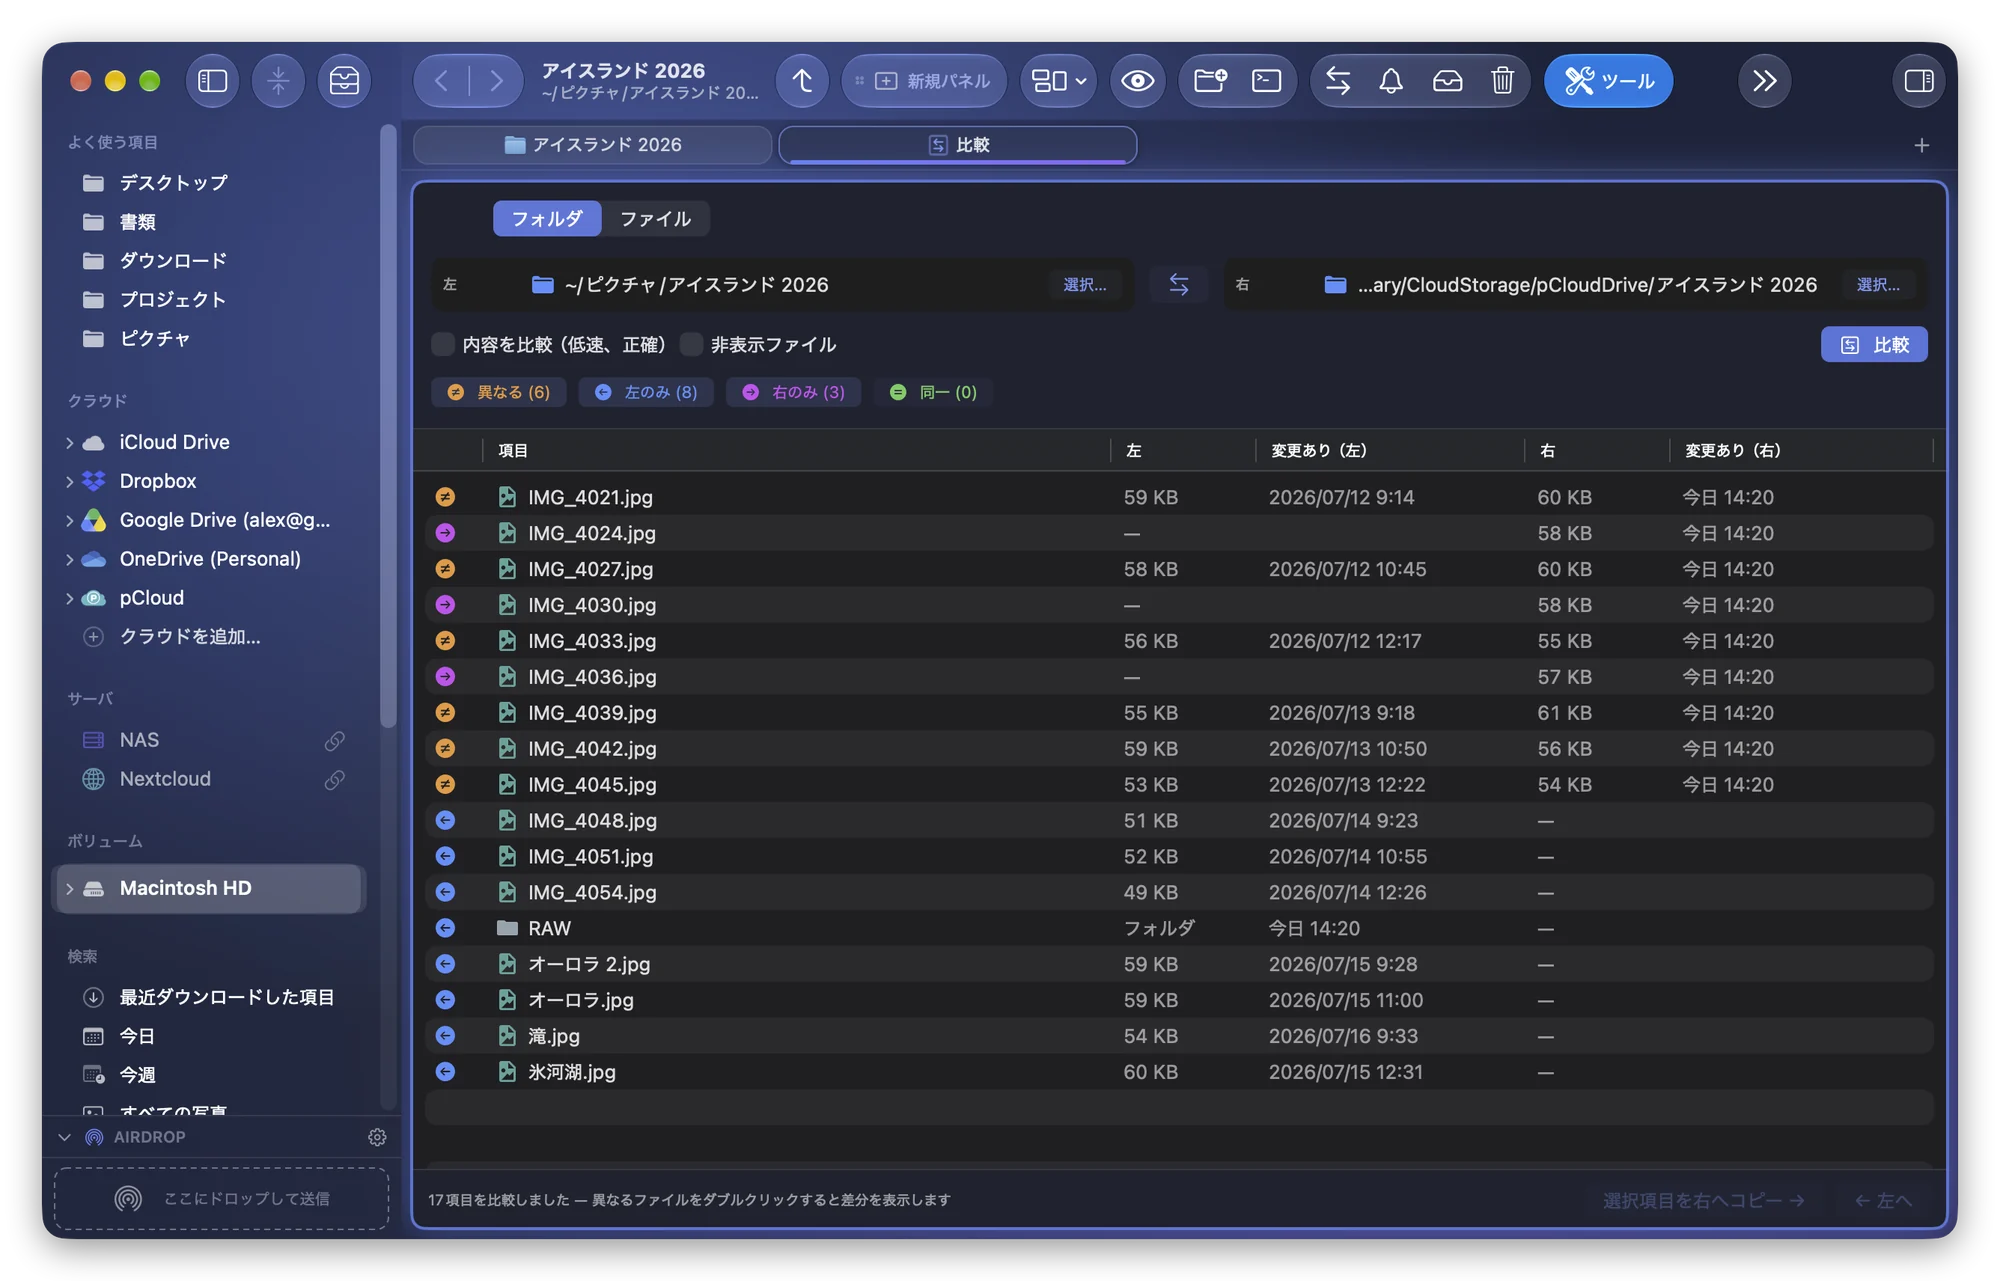Click the blue 比較 compare button
The image size is (2000, 1281).
1874,345
